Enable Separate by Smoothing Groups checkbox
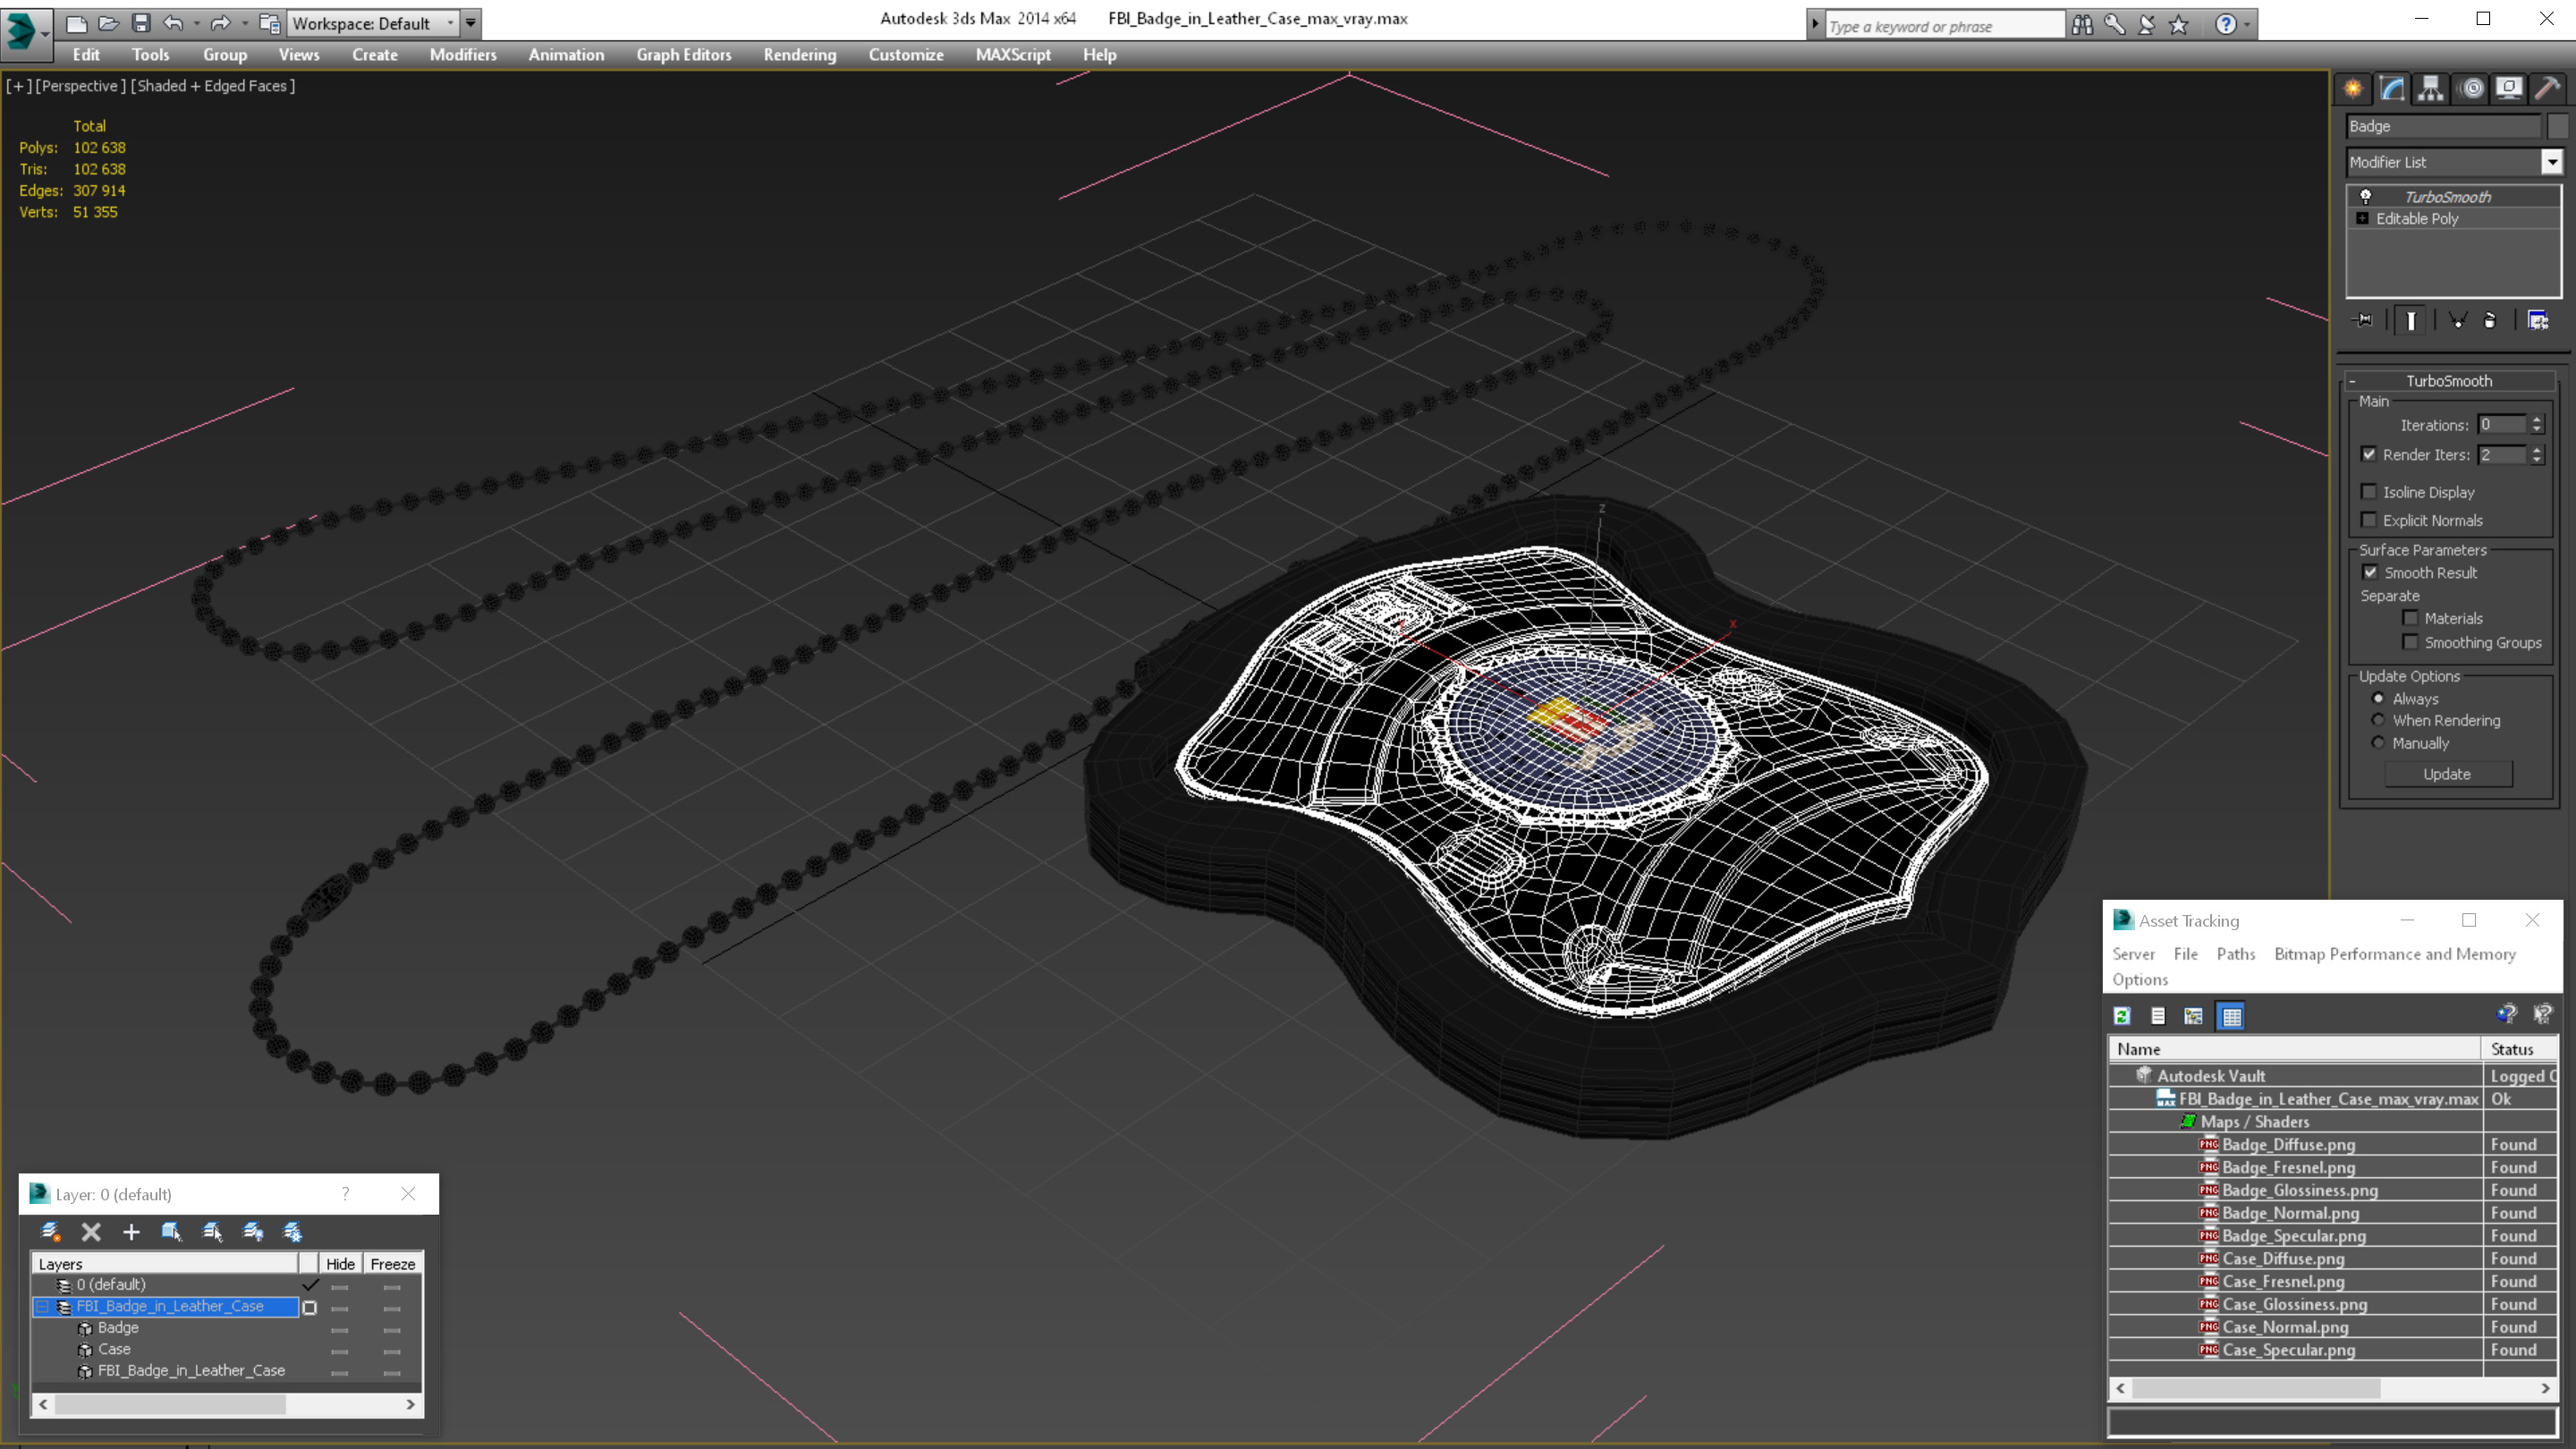 [2410, 642]
